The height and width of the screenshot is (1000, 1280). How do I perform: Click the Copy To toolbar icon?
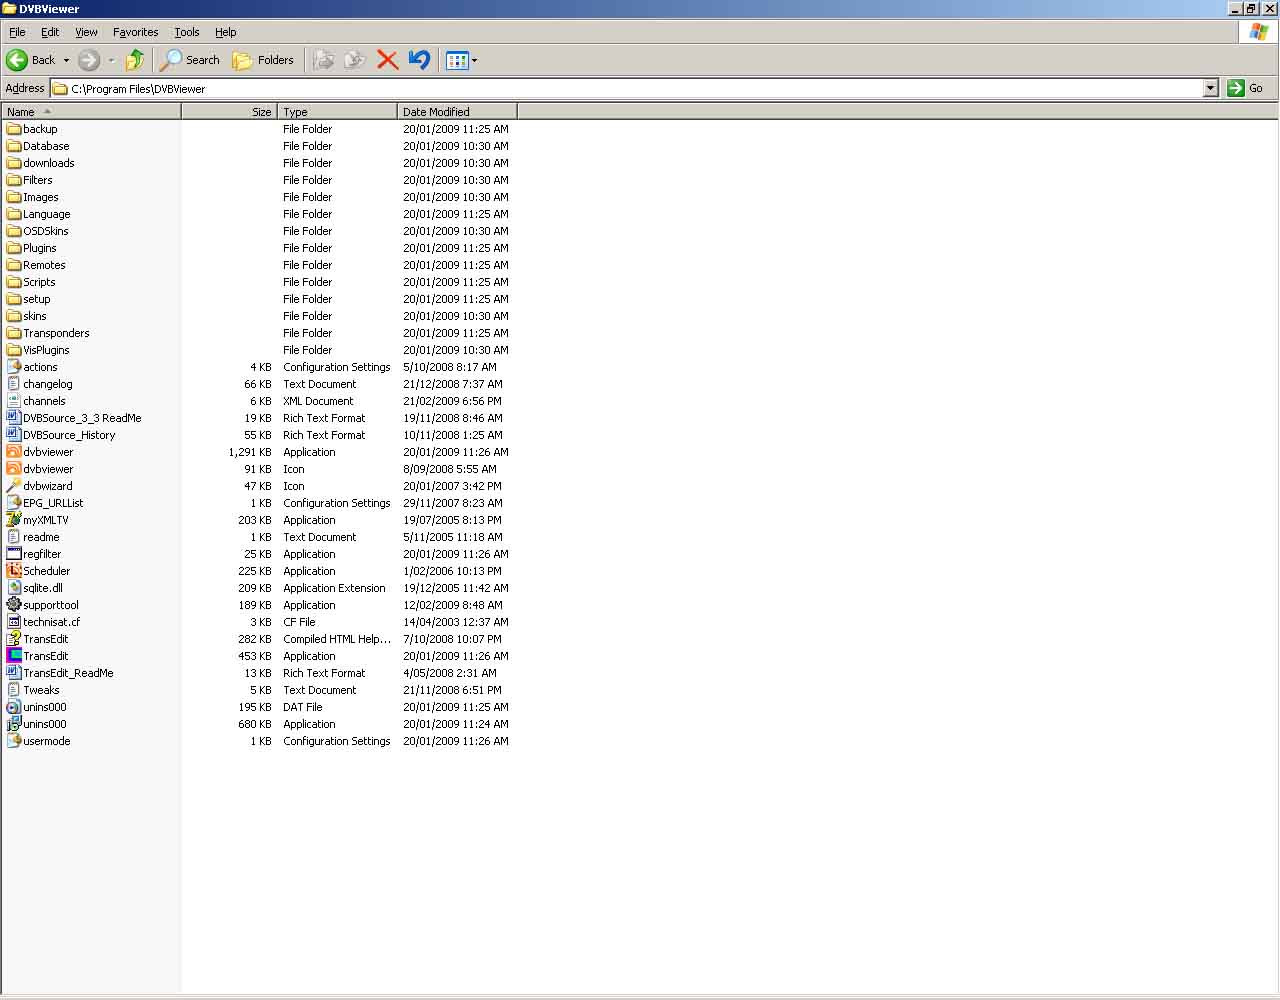point(354,60)
